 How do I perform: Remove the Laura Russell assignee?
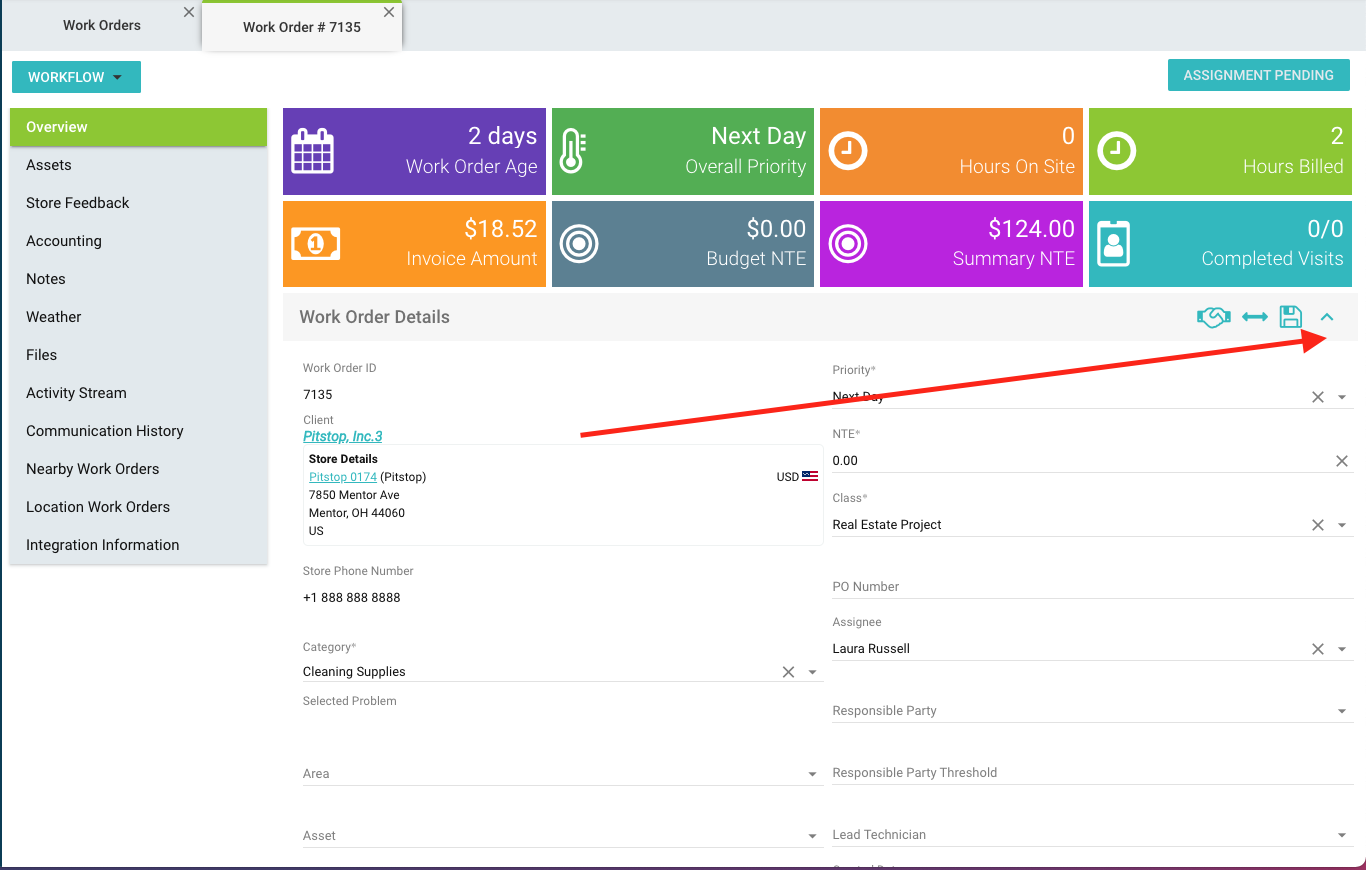pyautogui.click(x=1318, y=649)
